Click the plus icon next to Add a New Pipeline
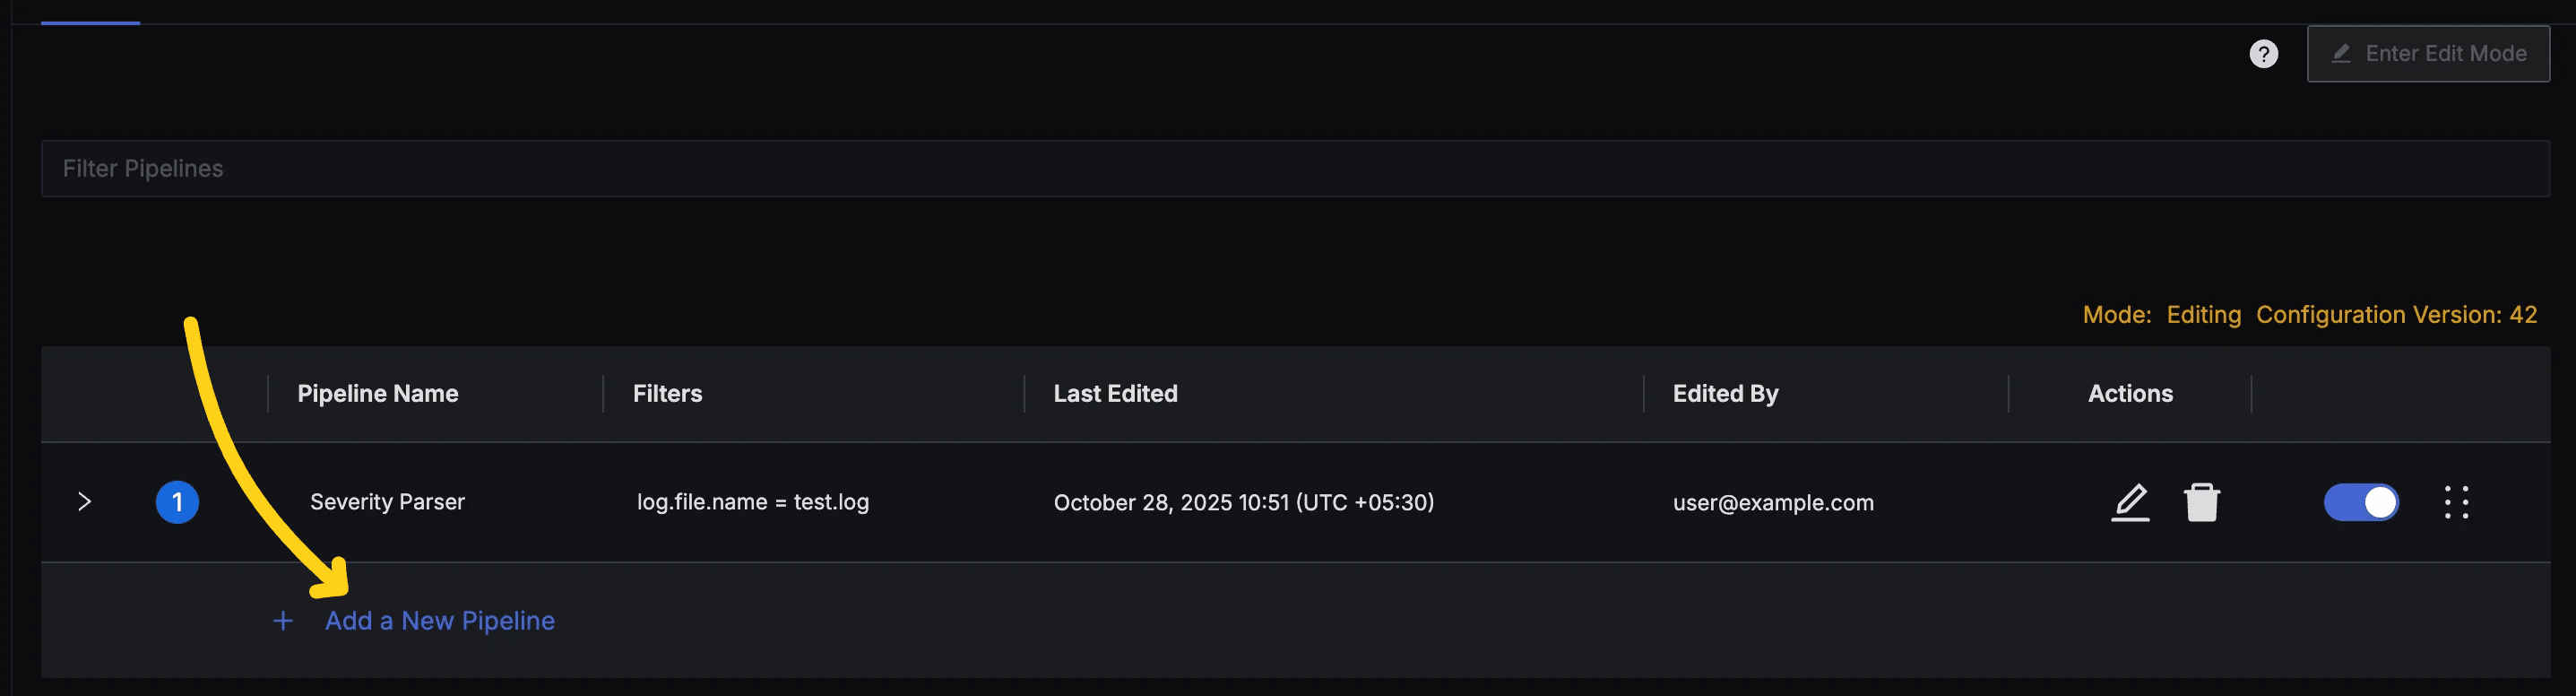The height and width of the screenshot is (696, 2576). click(x=283, y=620)
